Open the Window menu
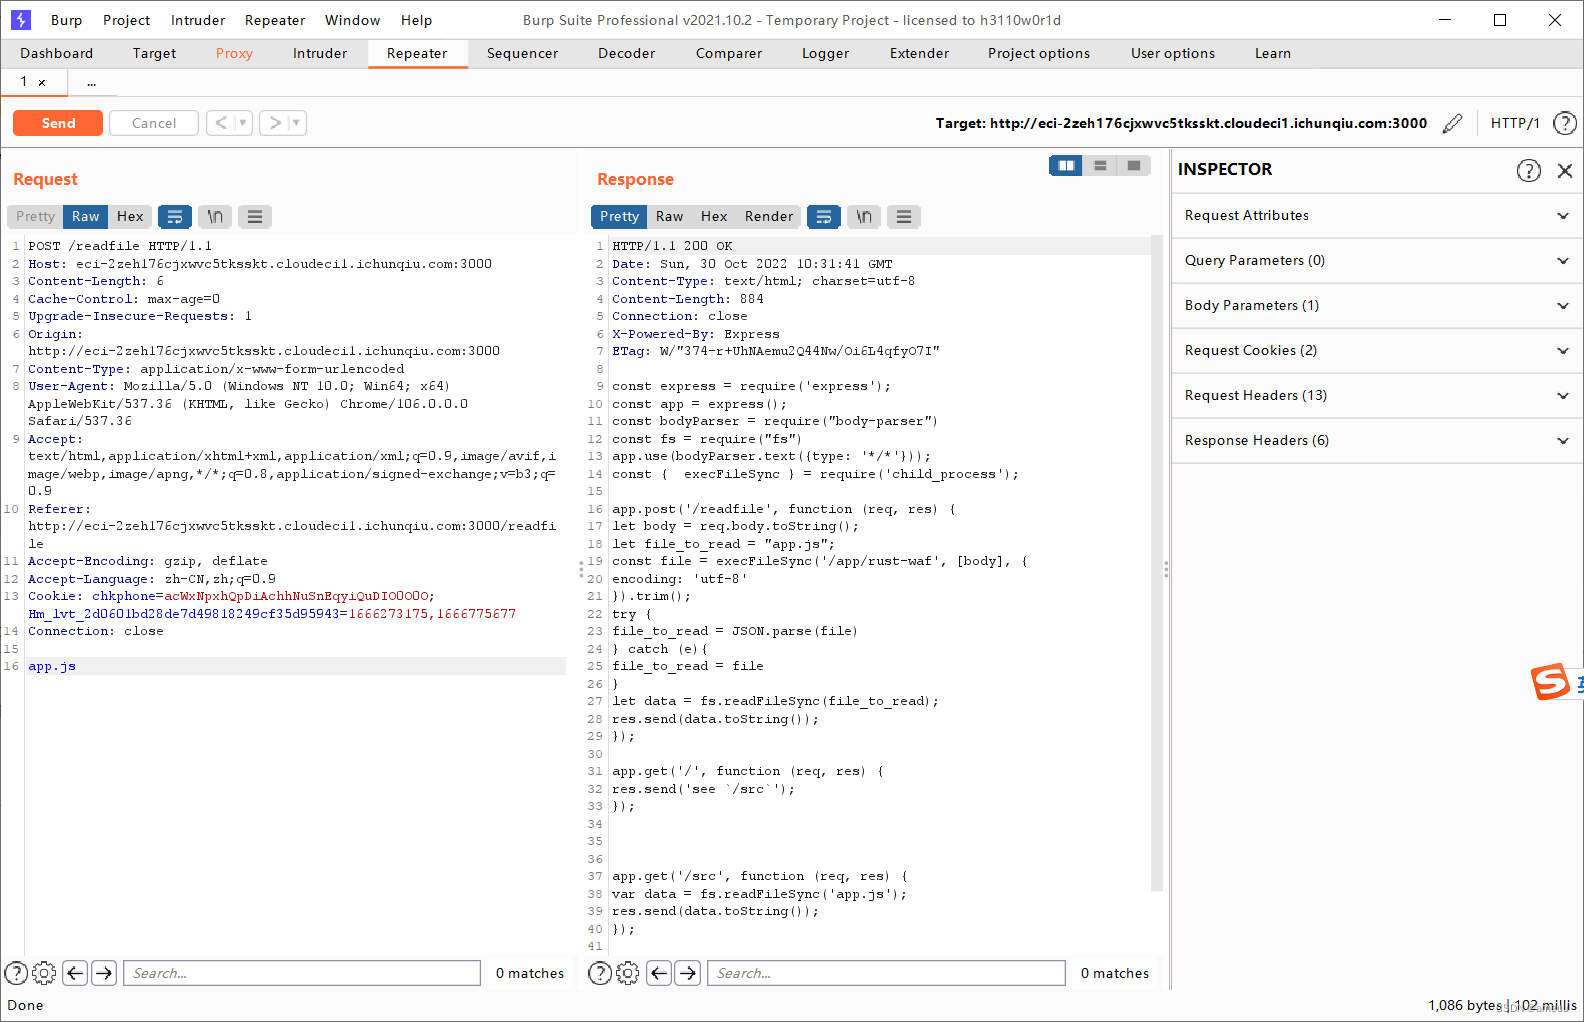This screenshot has height=1022, width=1584. pos(353,20)
